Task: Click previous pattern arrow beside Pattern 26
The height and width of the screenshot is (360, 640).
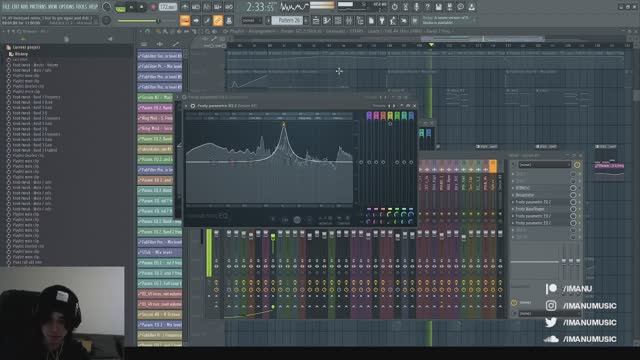Action: [x=268, y=20]
